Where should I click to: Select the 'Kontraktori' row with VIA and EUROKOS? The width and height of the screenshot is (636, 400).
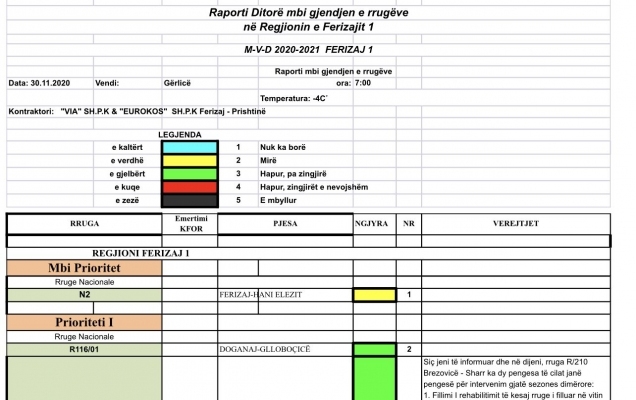click(137, 112)
